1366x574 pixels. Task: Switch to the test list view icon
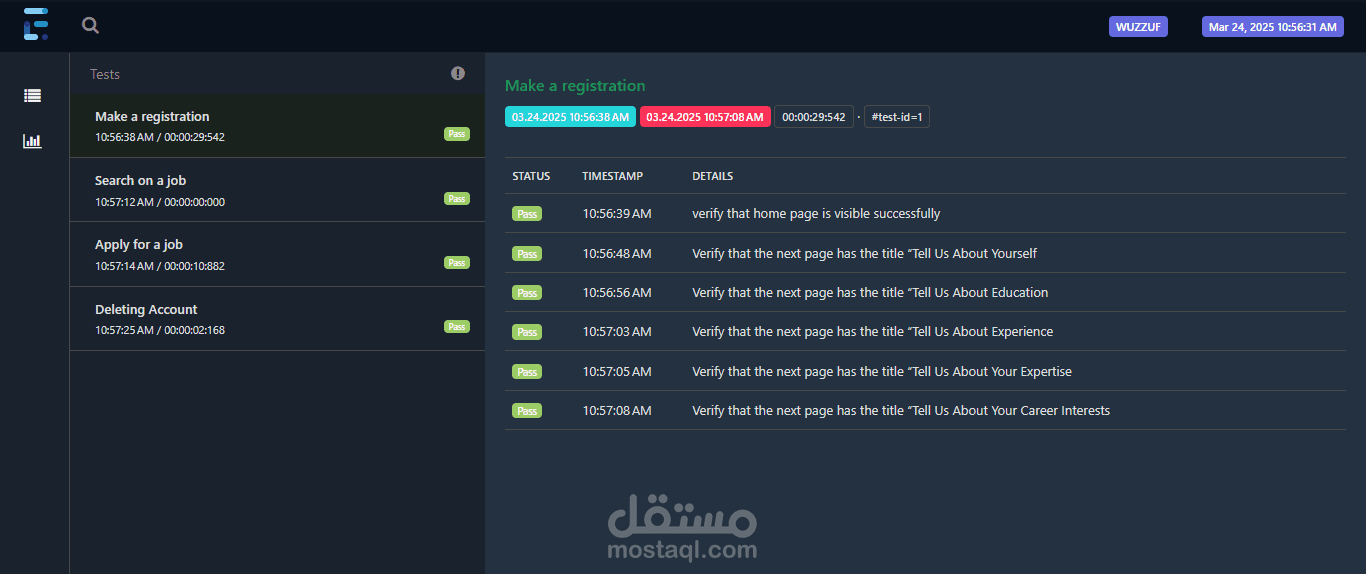pos(33,96)
